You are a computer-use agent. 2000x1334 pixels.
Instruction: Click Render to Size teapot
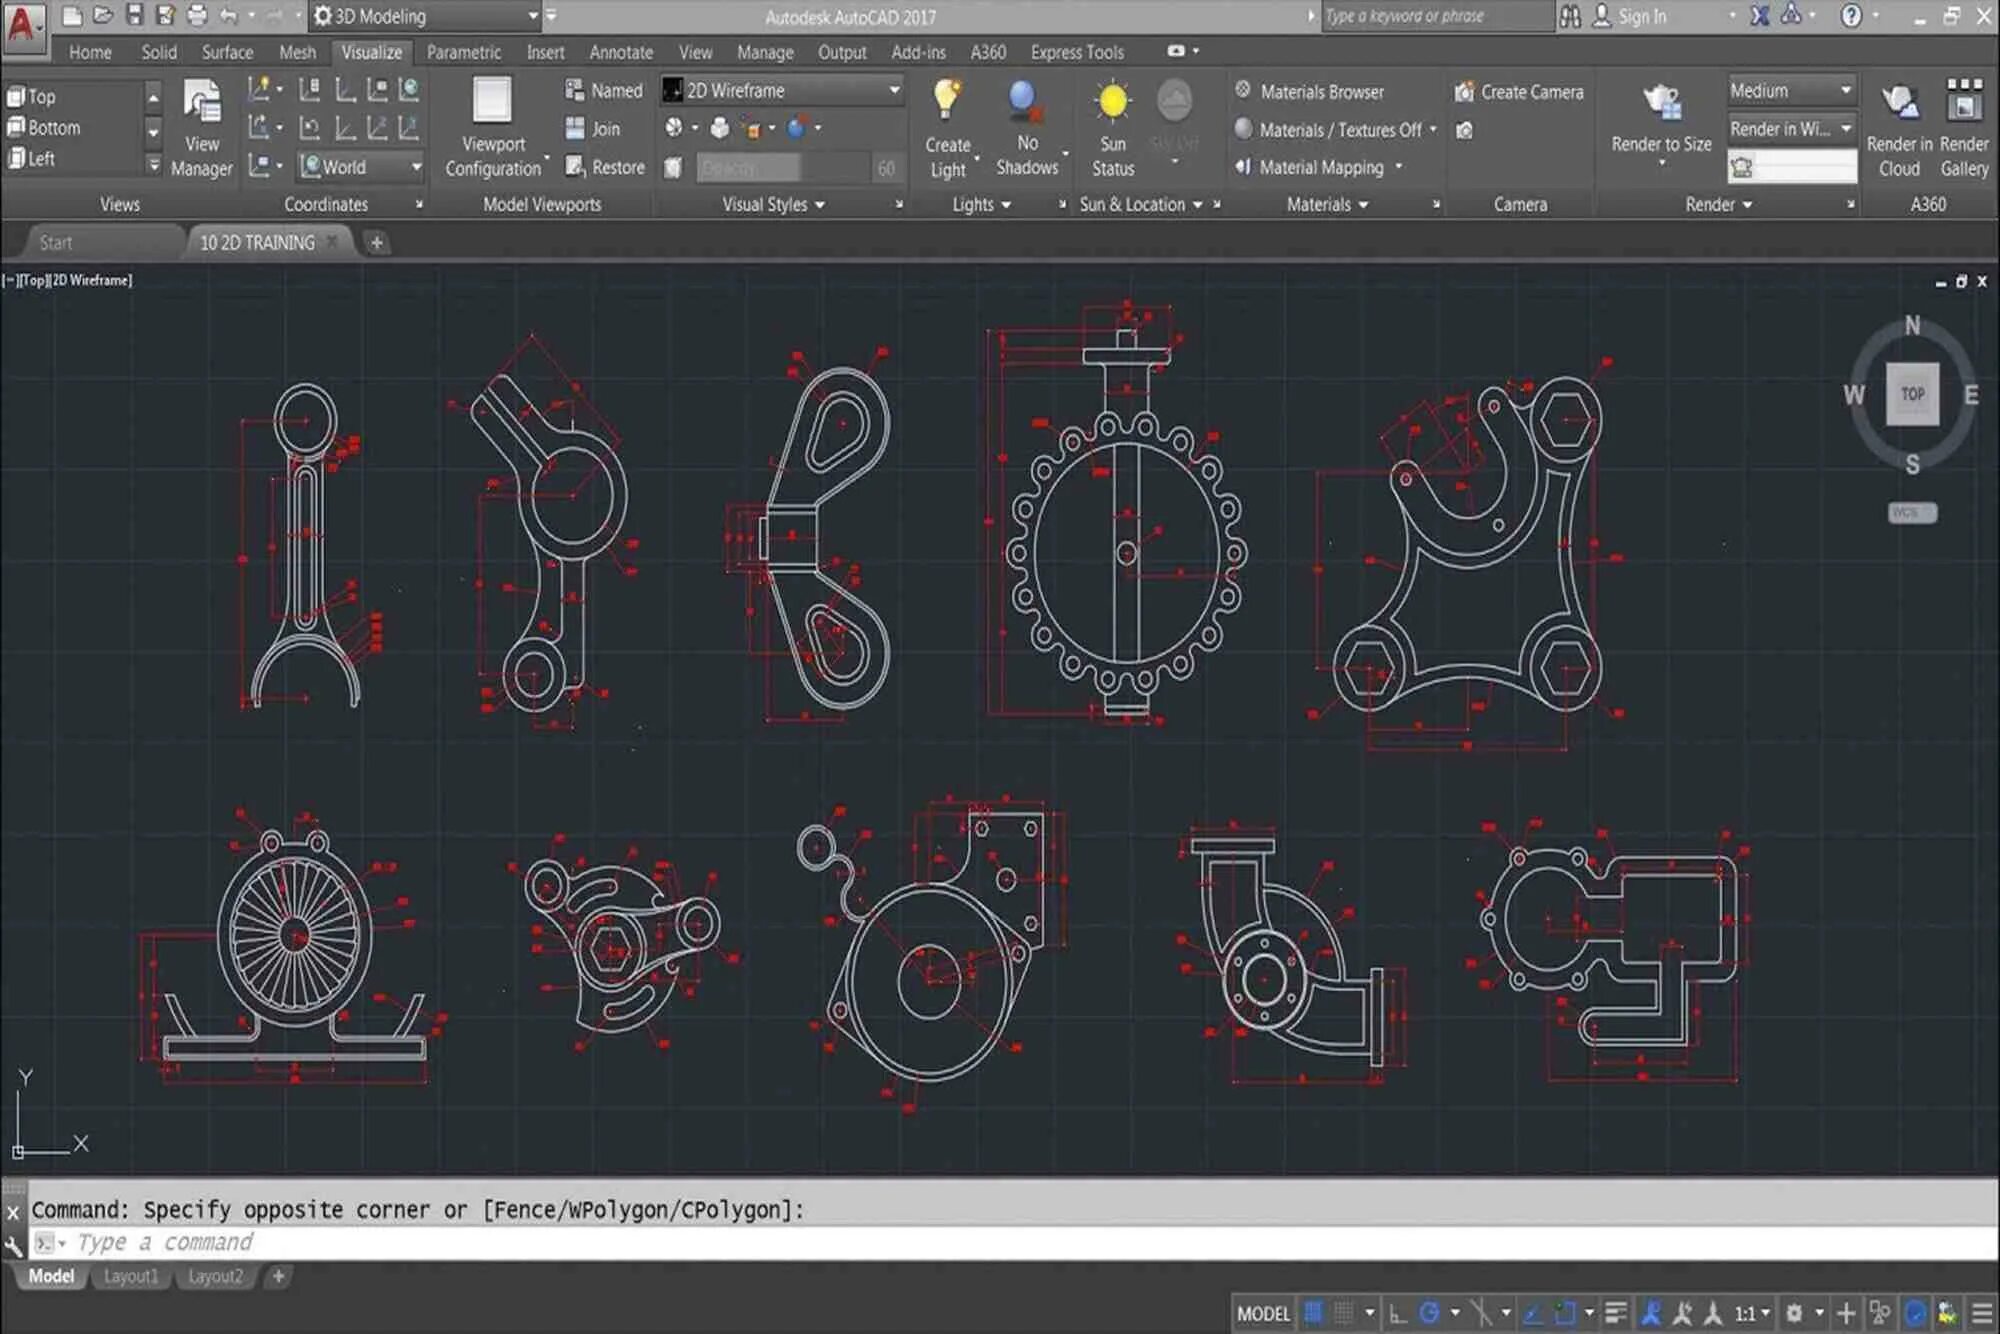click(1661, 103)
